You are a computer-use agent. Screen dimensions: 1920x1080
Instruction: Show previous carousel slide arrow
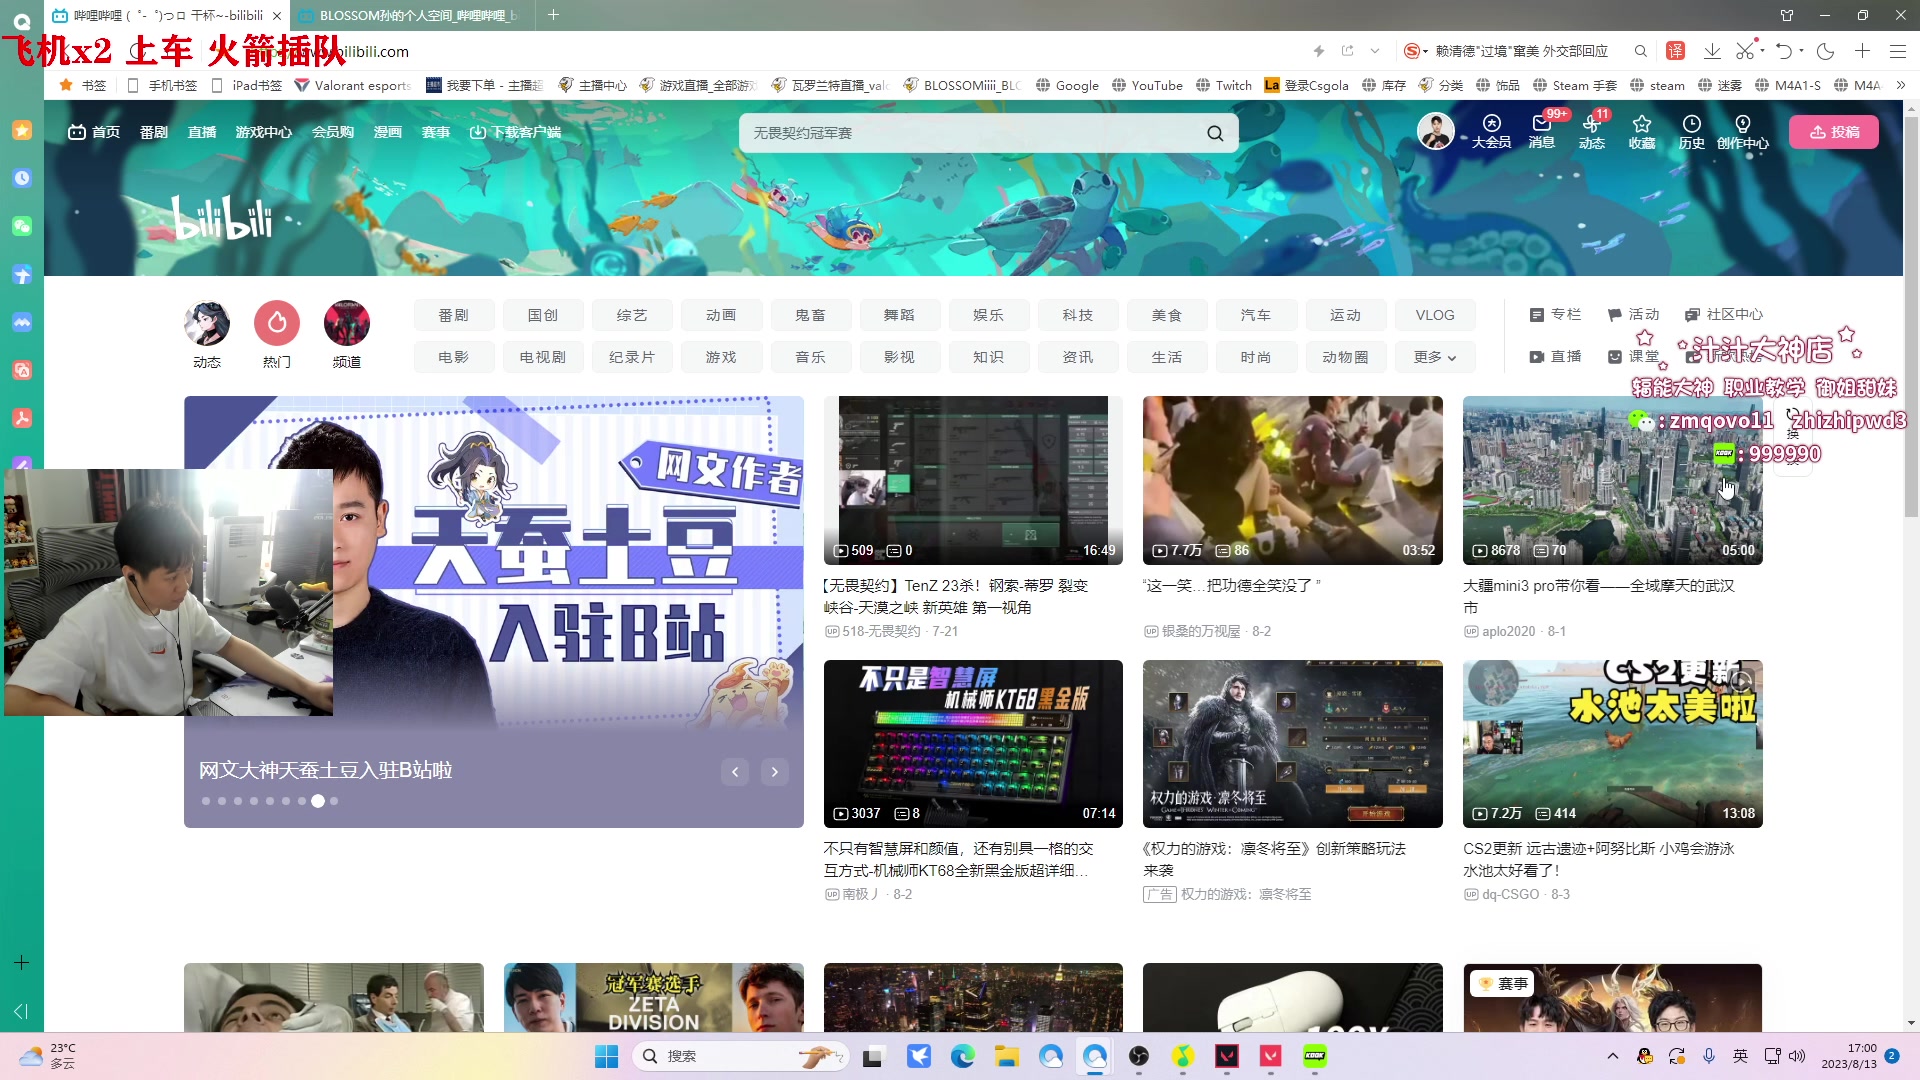735,771
